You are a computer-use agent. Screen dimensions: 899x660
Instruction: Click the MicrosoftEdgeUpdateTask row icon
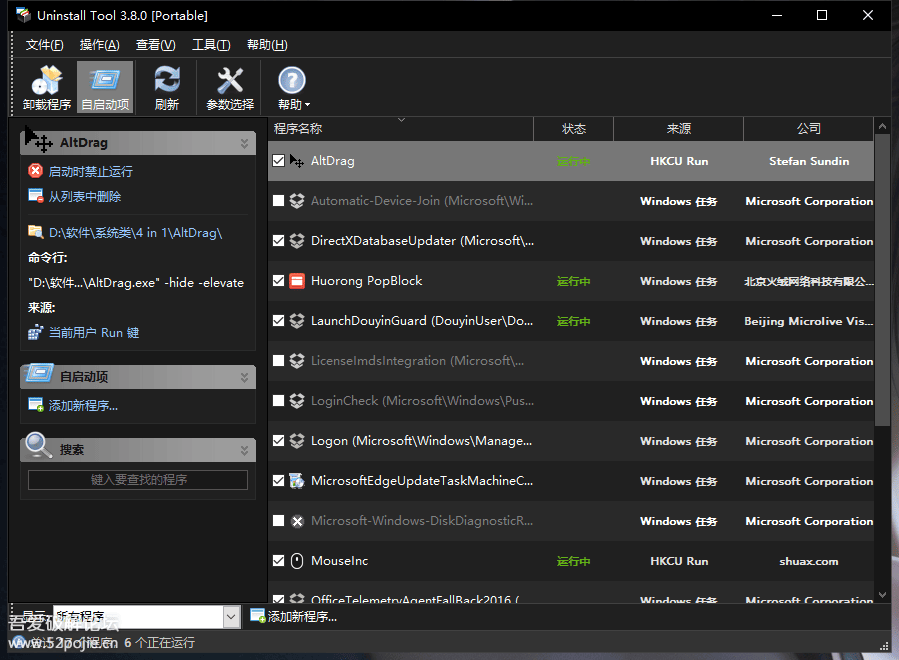[297, 481]
